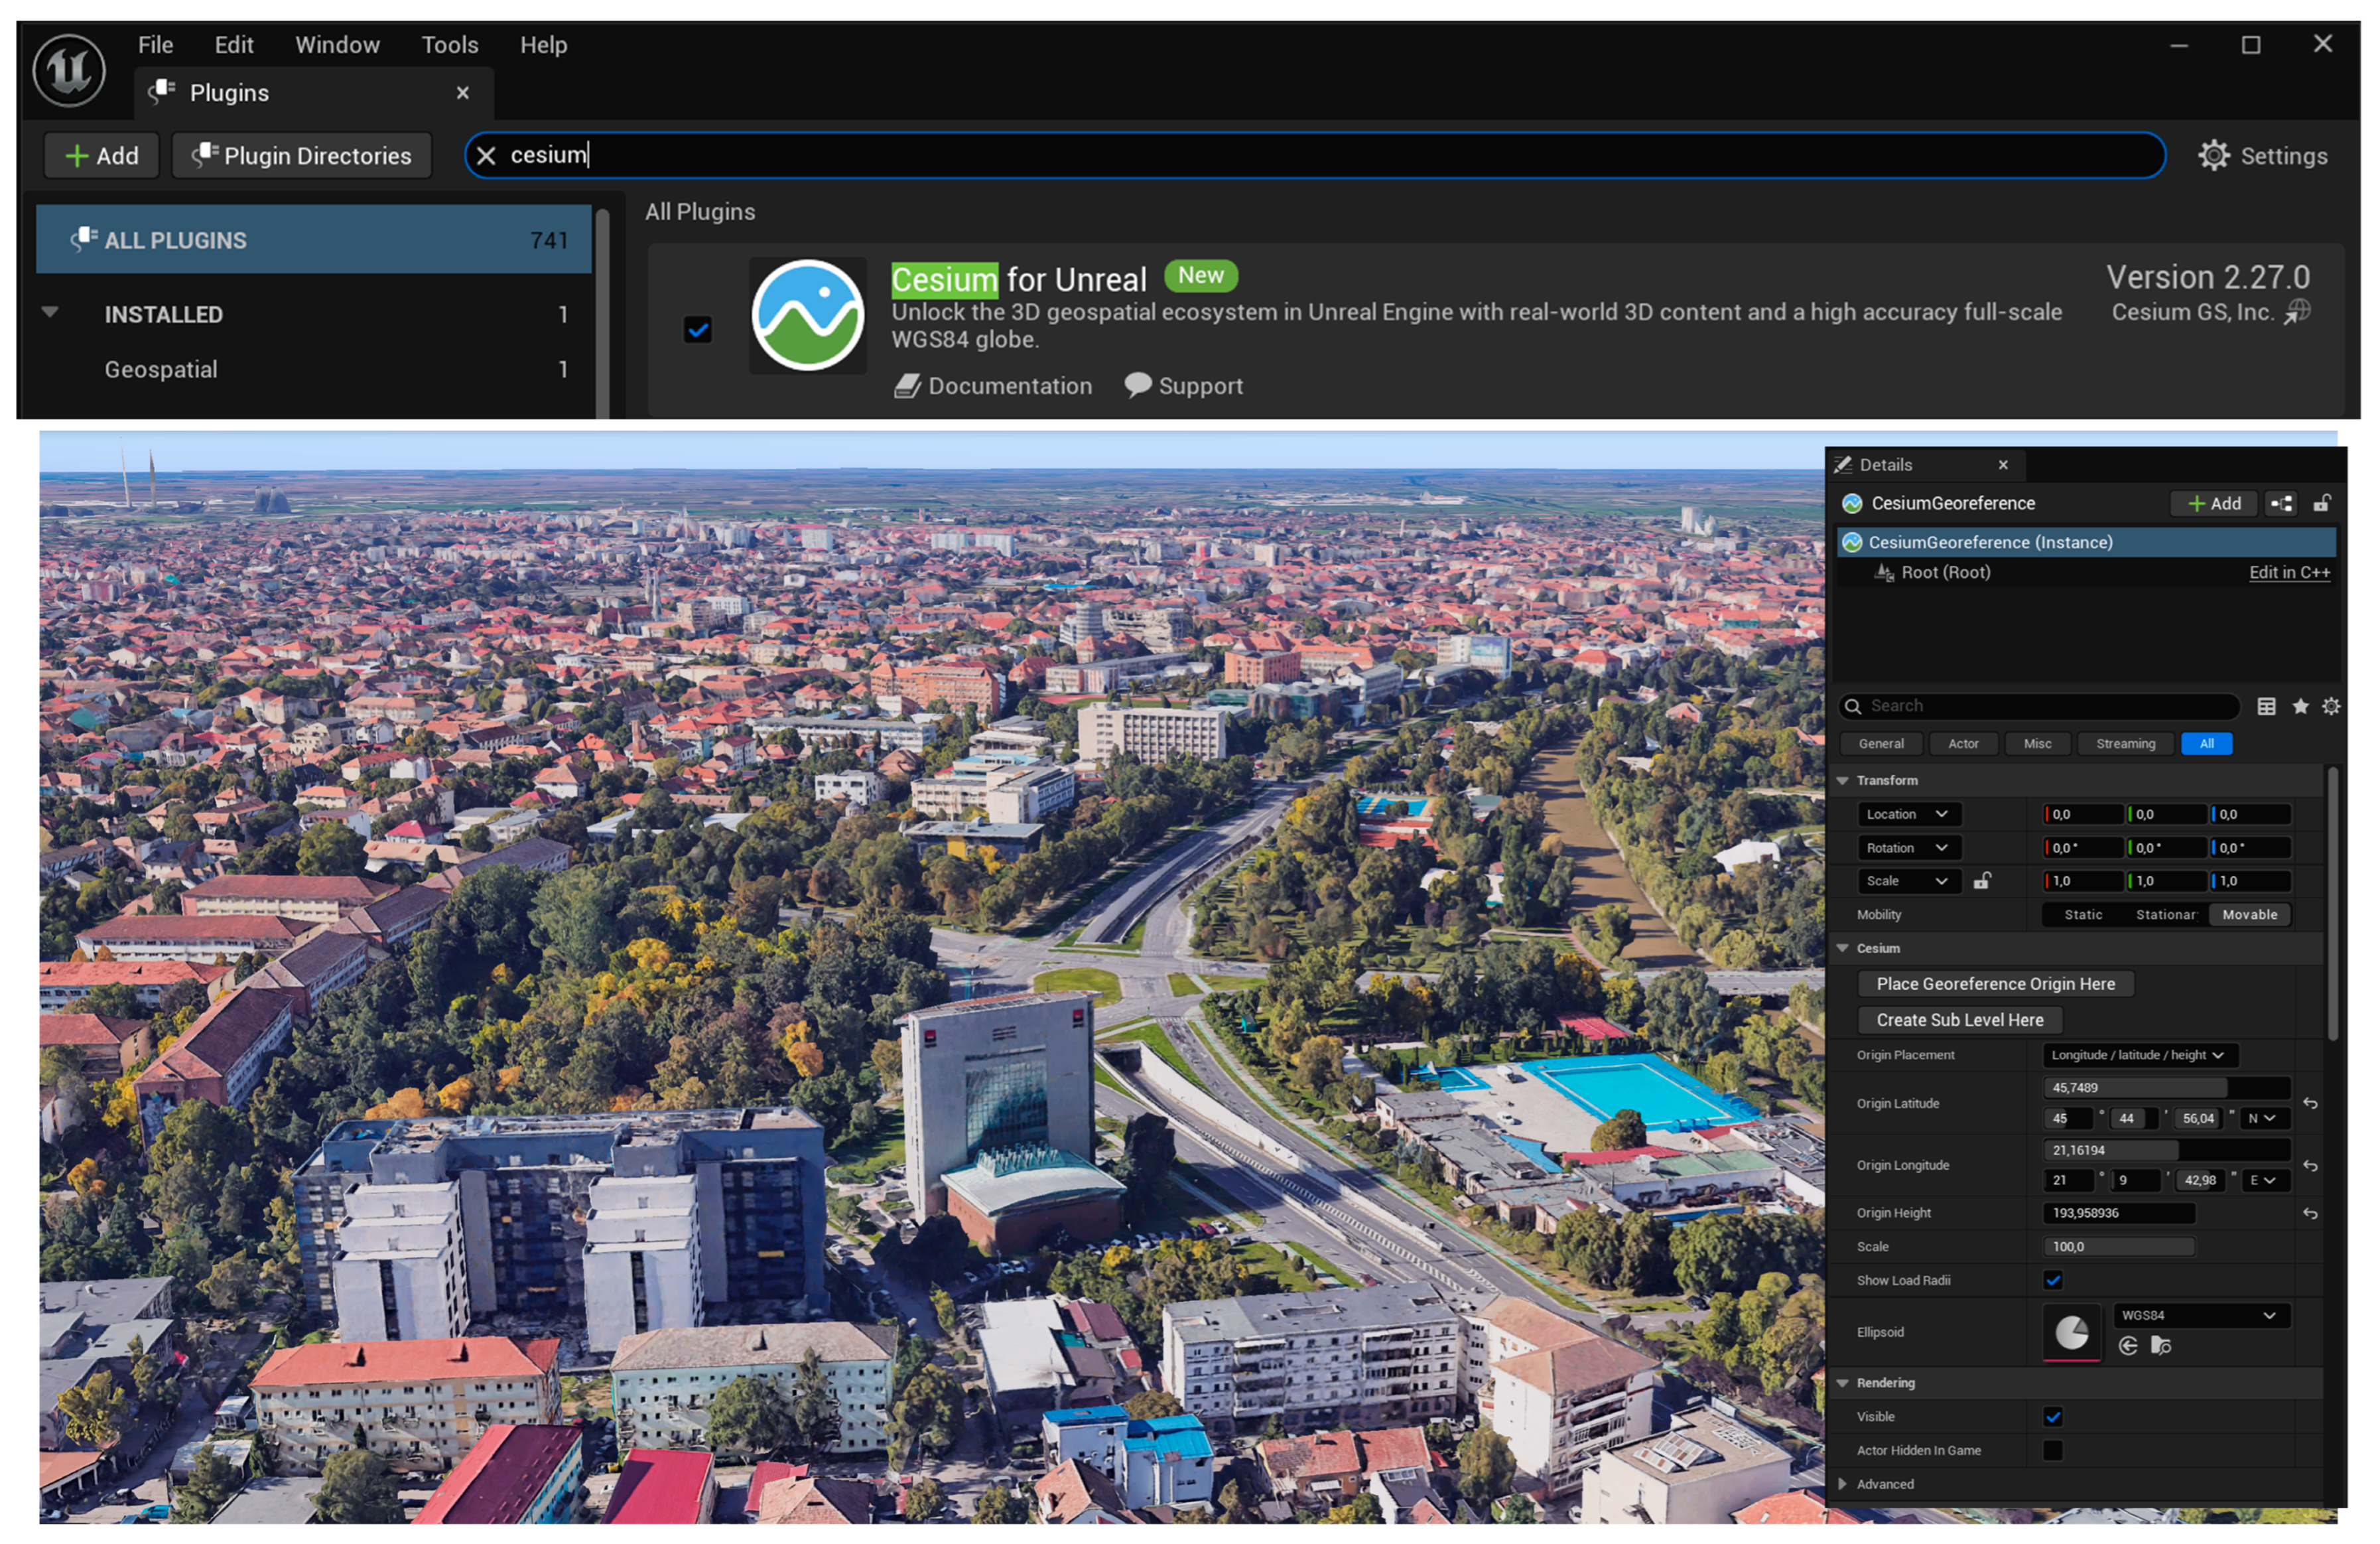Click the Ellipsoid asset thumbnail

pyautogui.click(x=2071, y=1332)
